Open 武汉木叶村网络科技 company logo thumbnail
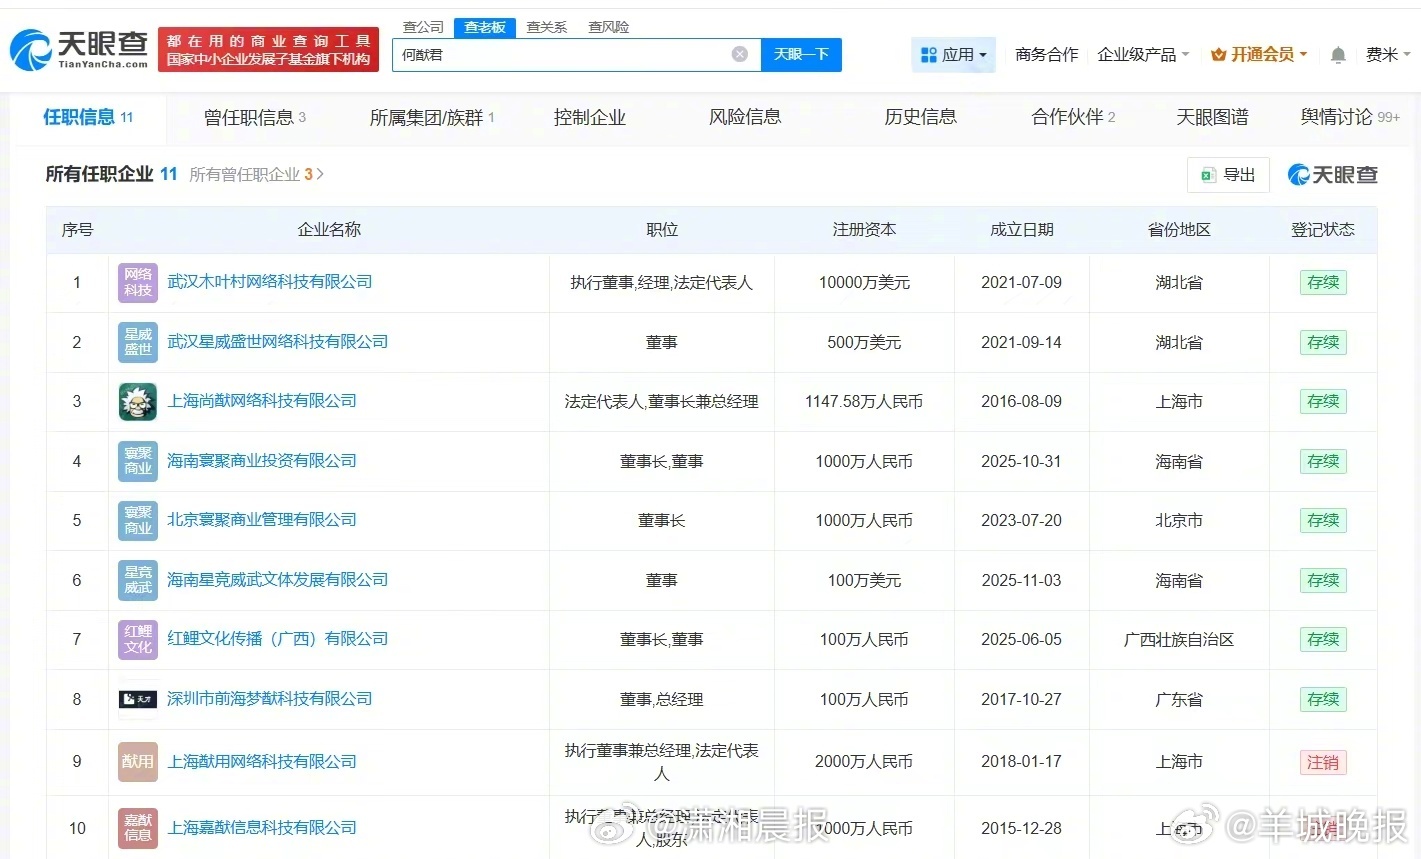 point(138,283)
